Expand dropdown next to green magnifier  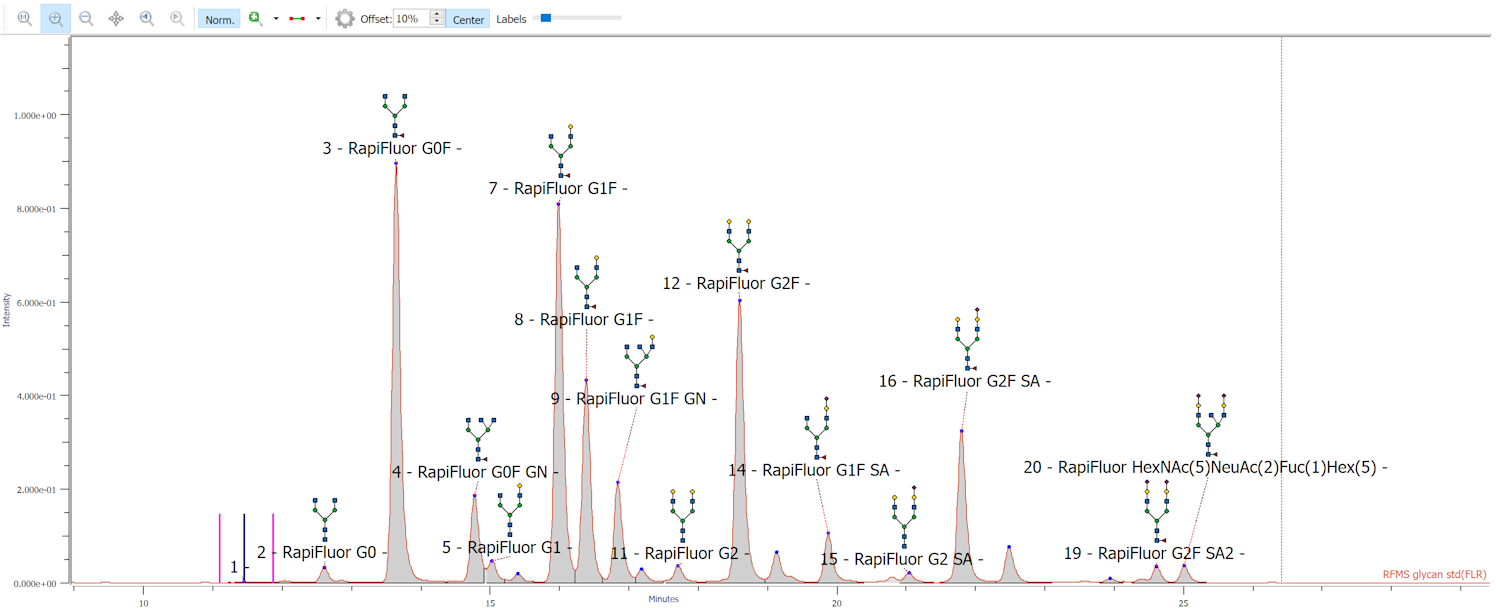276,19
